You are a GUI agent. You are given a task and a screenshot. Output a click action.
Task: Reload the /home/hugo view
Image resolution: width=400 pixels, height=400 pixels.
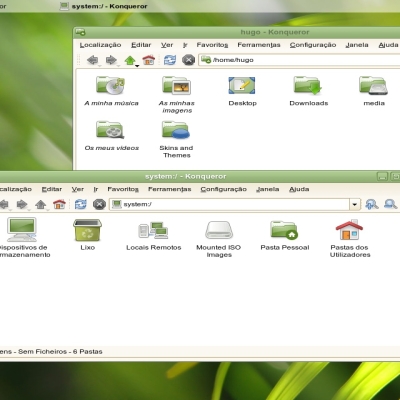tap(170, 60)
